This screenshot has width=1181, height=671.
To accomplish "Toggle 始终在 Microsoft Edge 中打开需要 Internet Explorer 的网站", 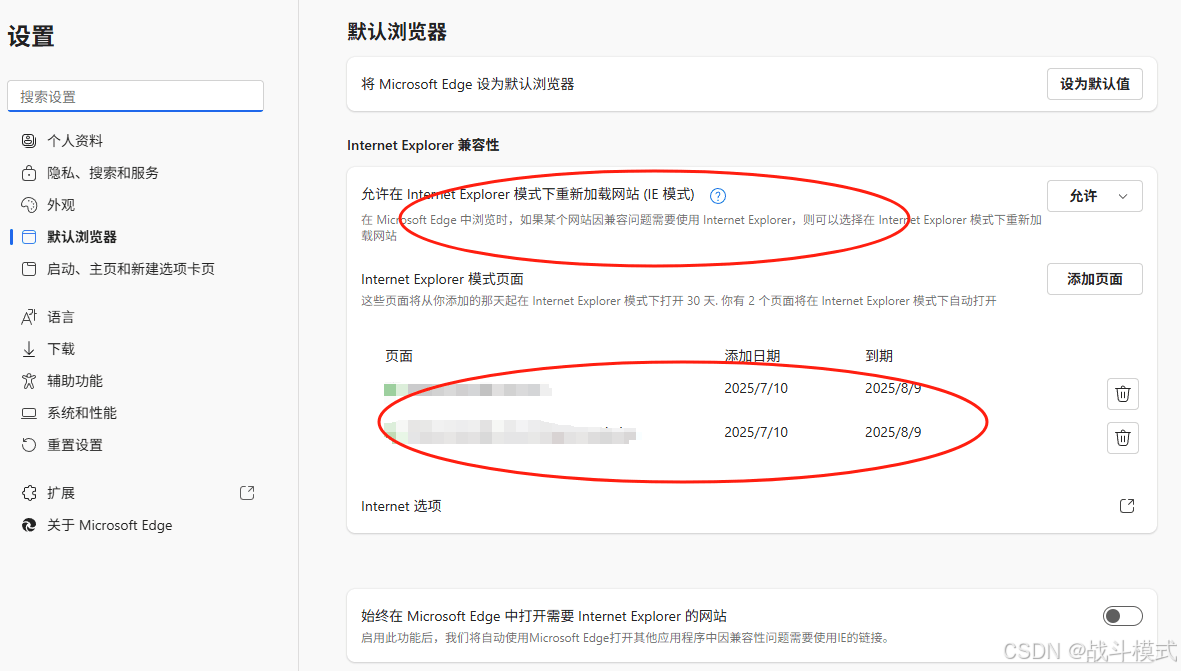I will (1122, 616).
